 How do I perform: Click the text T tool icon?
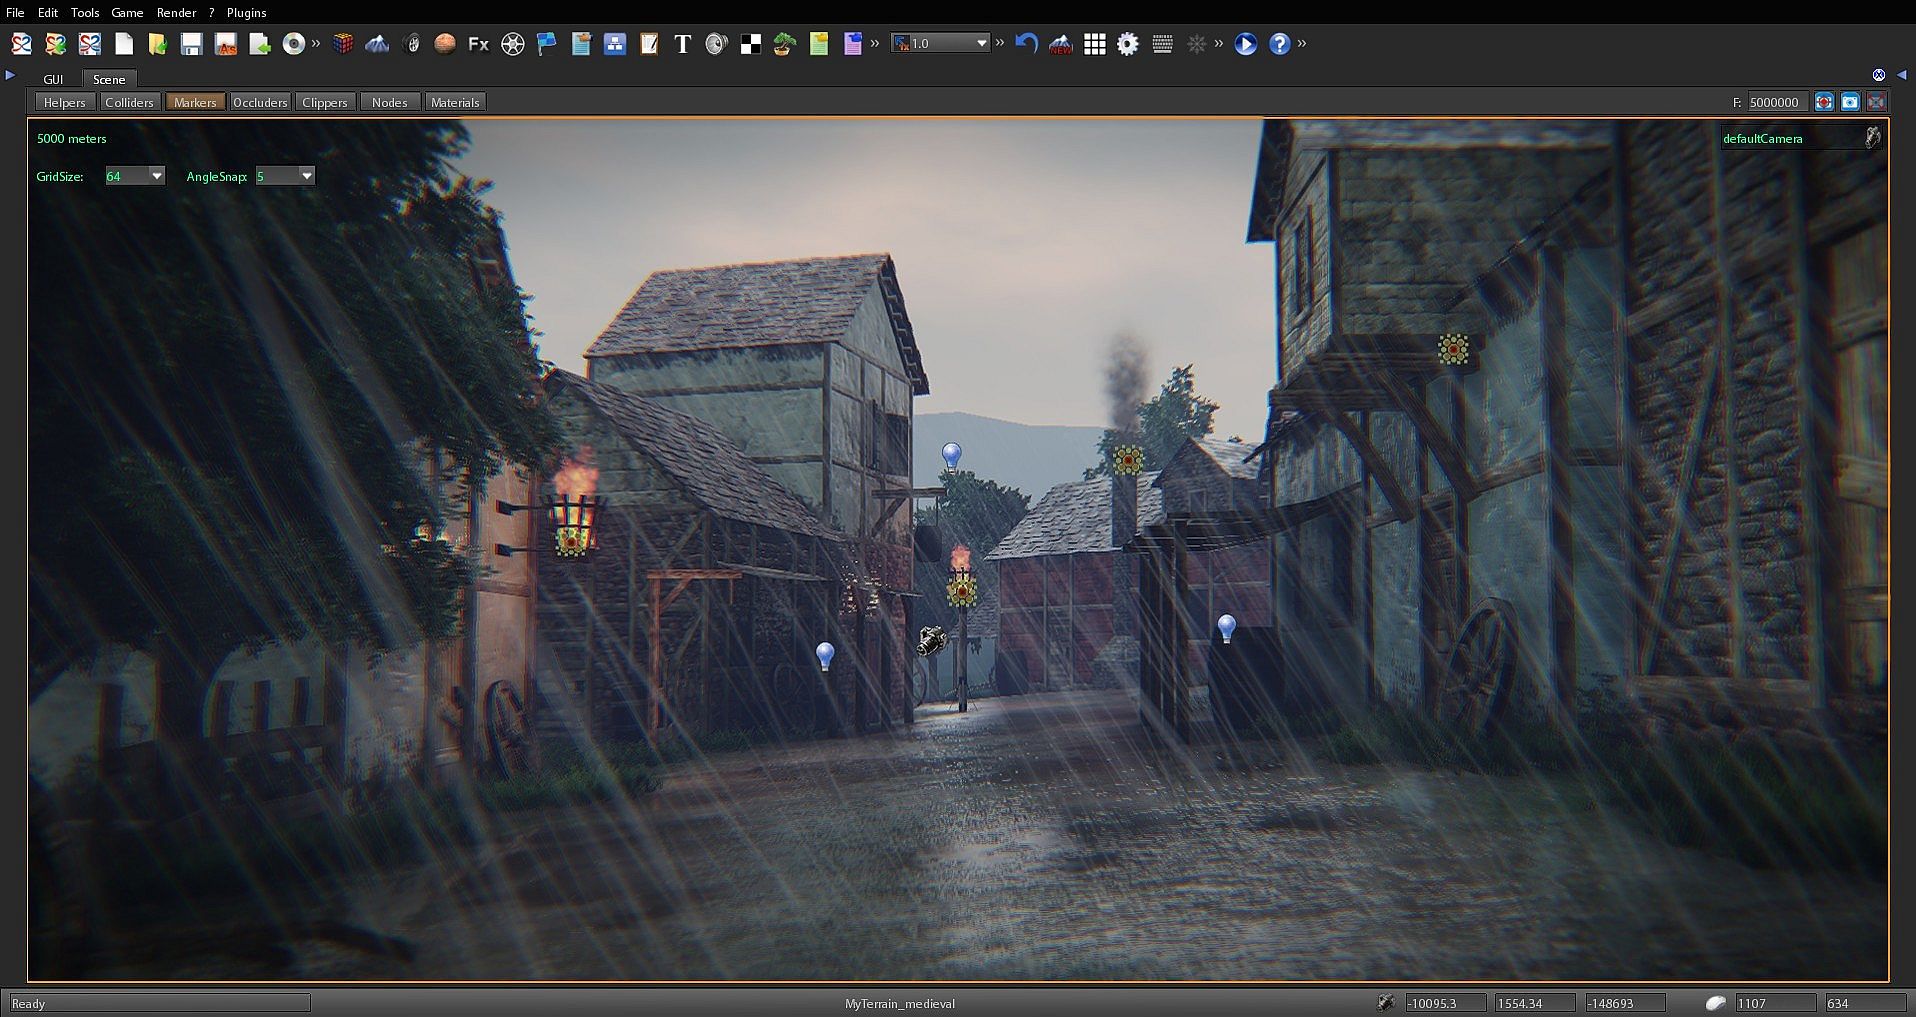pyautogui.click(x=682, y=44)
